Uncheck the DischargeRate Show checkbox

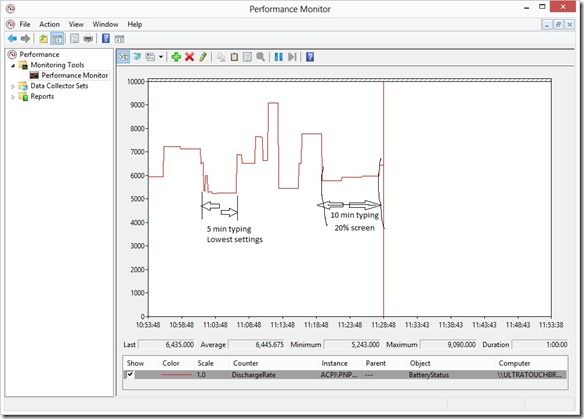point(130,374)
